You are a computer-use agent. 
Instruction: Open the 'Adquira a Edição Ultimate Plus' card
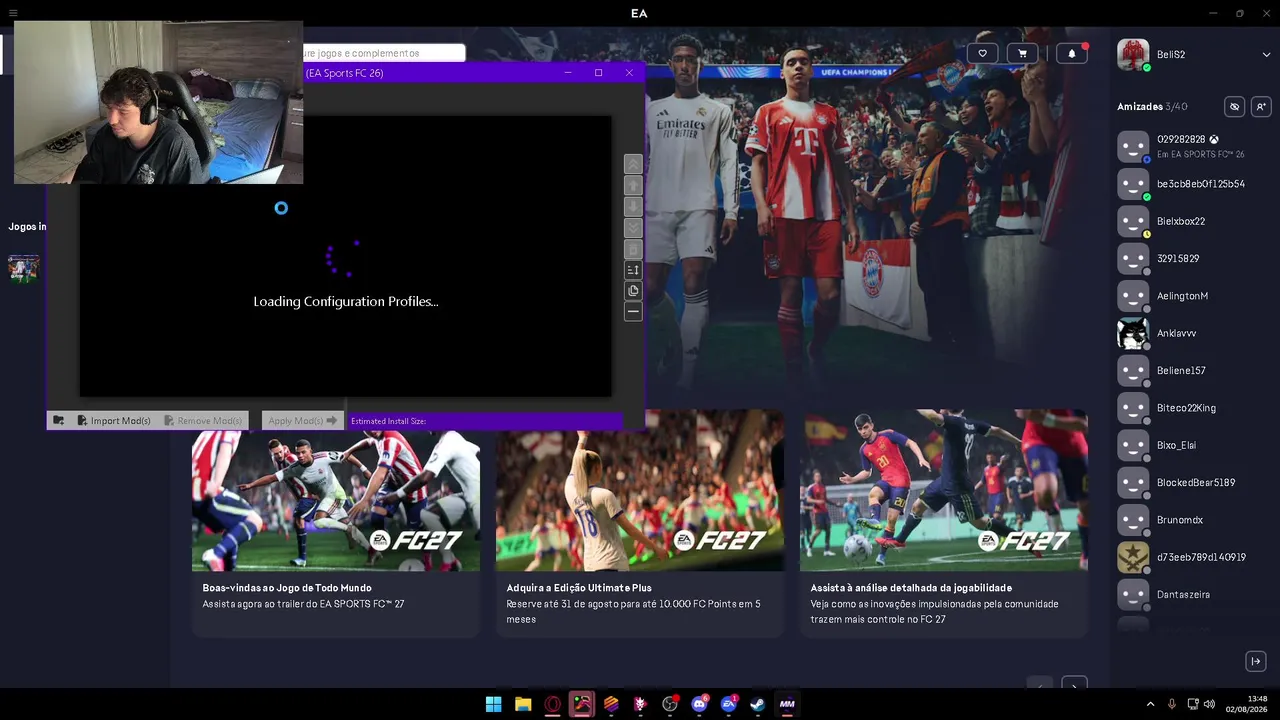point(640,523)
